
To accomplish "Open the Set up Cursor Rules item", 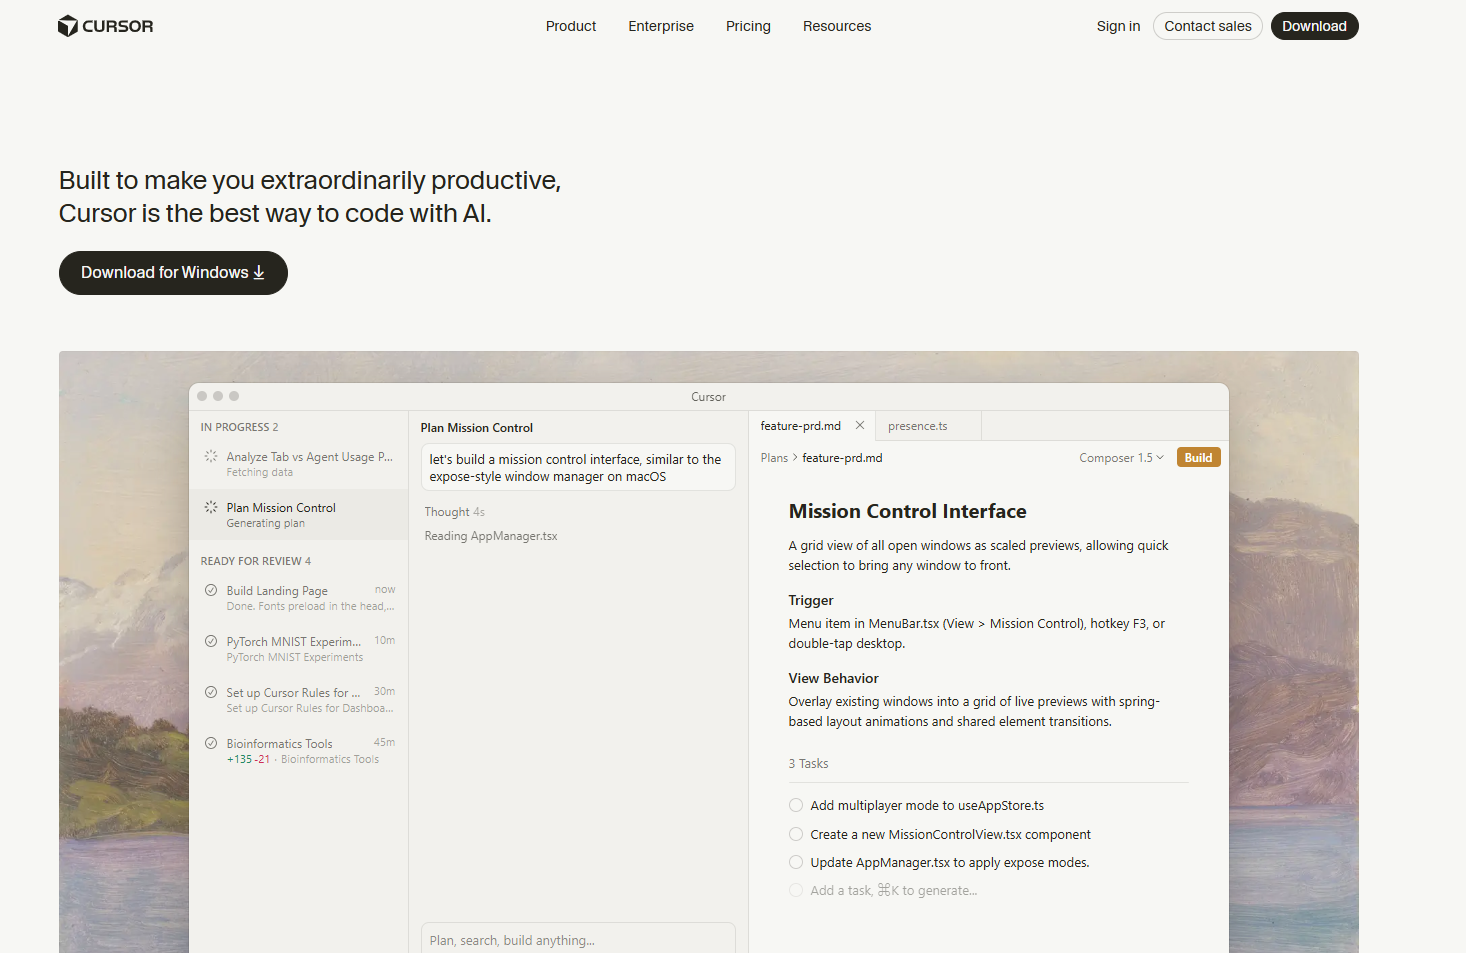I will pyautogui.click(x=299, y=700).
